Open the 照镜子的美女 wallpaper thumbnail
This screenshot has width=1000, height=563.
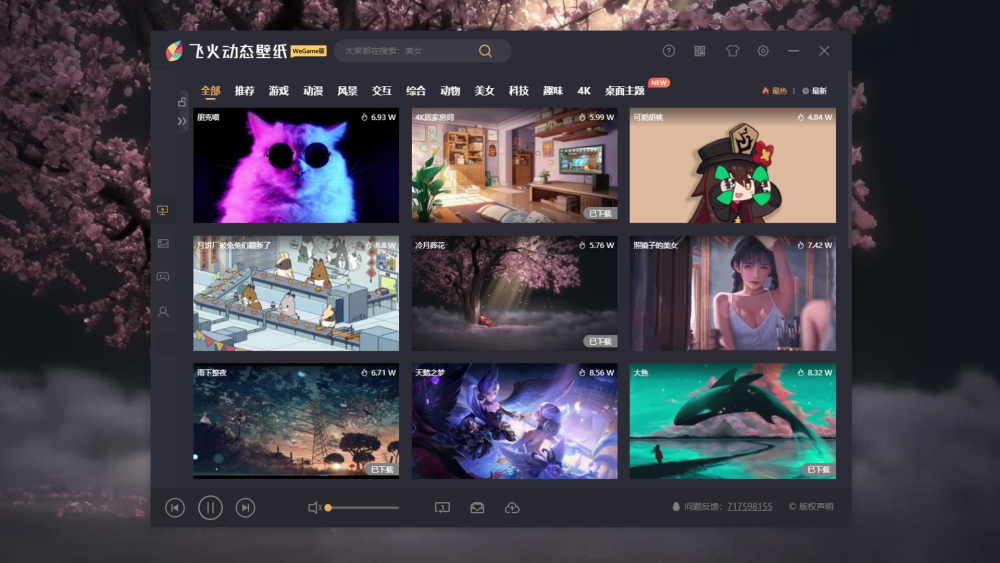coord(733,293)
